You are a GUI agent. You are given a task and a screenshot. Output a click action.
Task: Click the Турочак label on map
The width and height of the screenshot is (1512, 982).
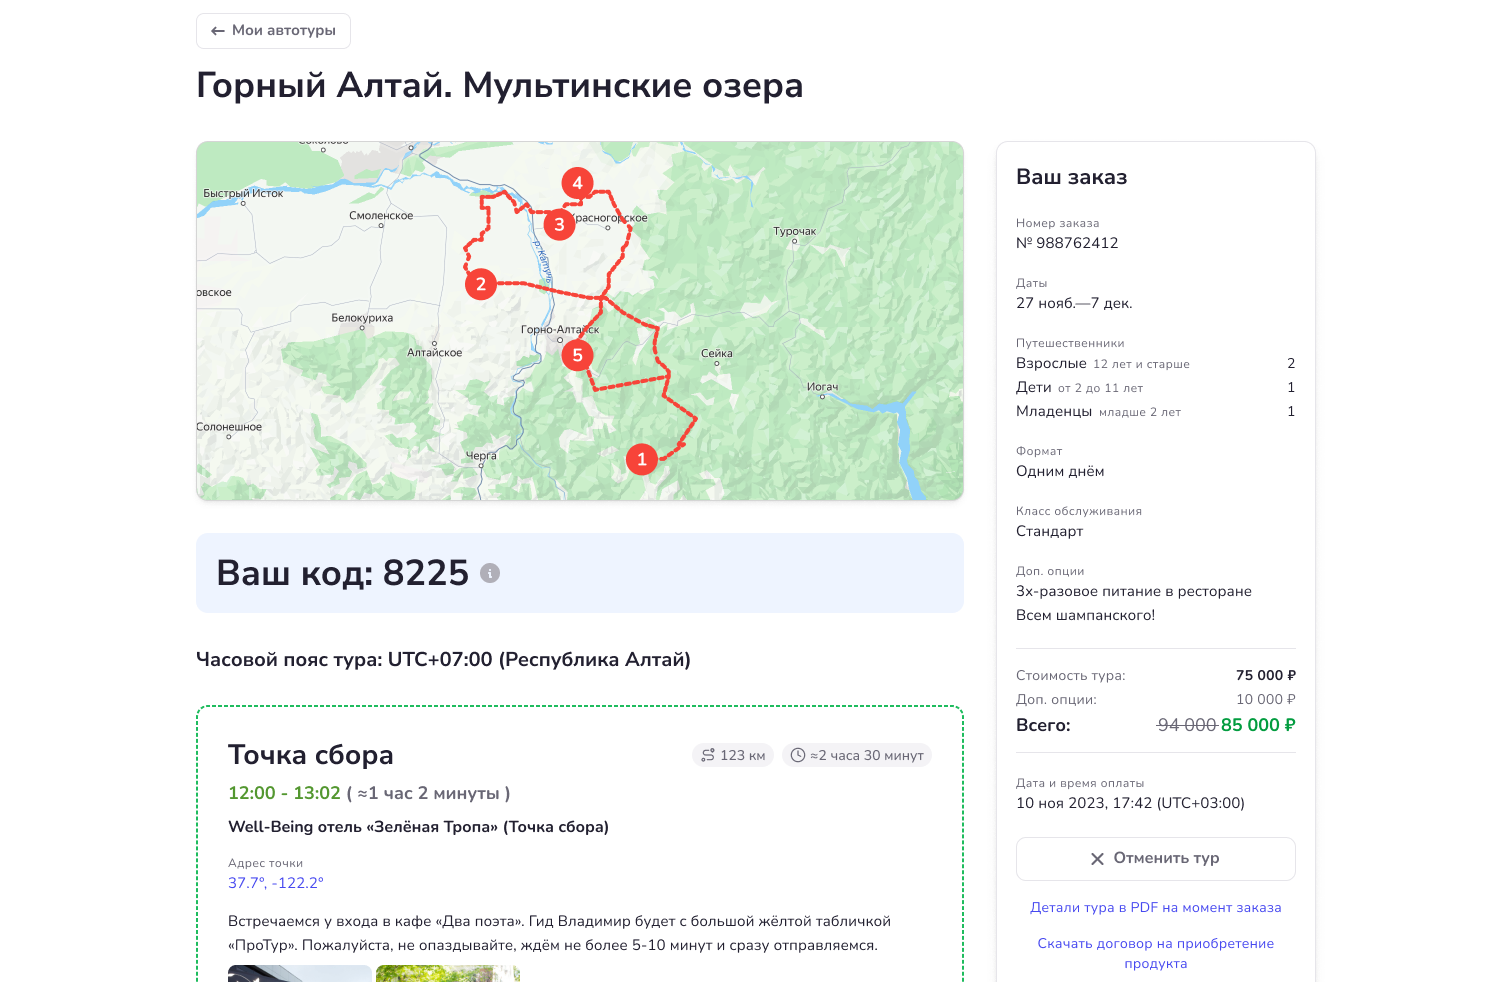pos(795,231)
